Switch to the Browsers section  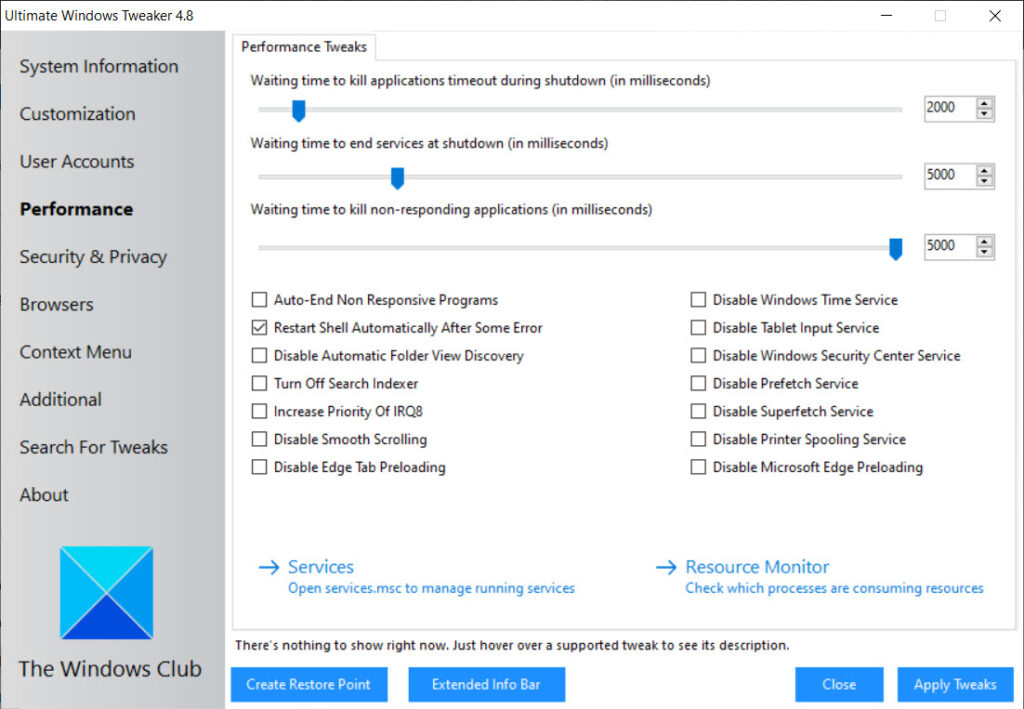click(56, 304)
